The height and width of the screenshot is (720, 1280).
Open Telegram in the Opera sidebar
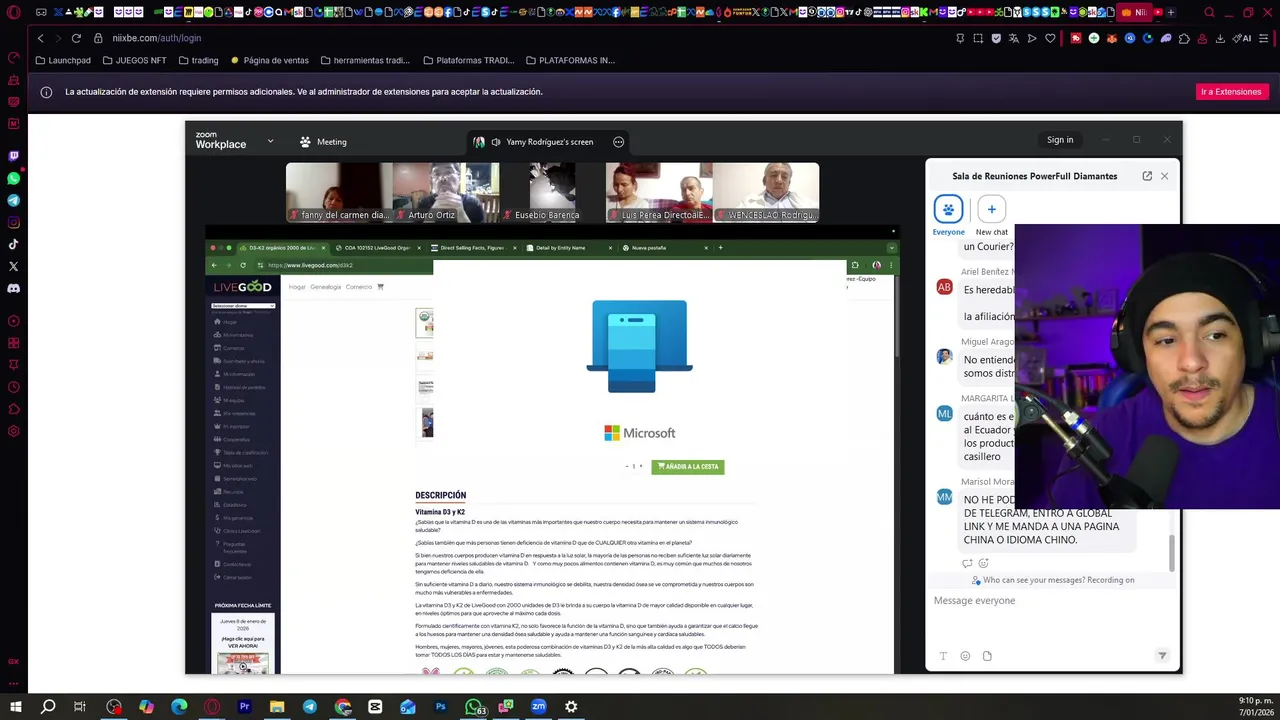coord(13,200)
